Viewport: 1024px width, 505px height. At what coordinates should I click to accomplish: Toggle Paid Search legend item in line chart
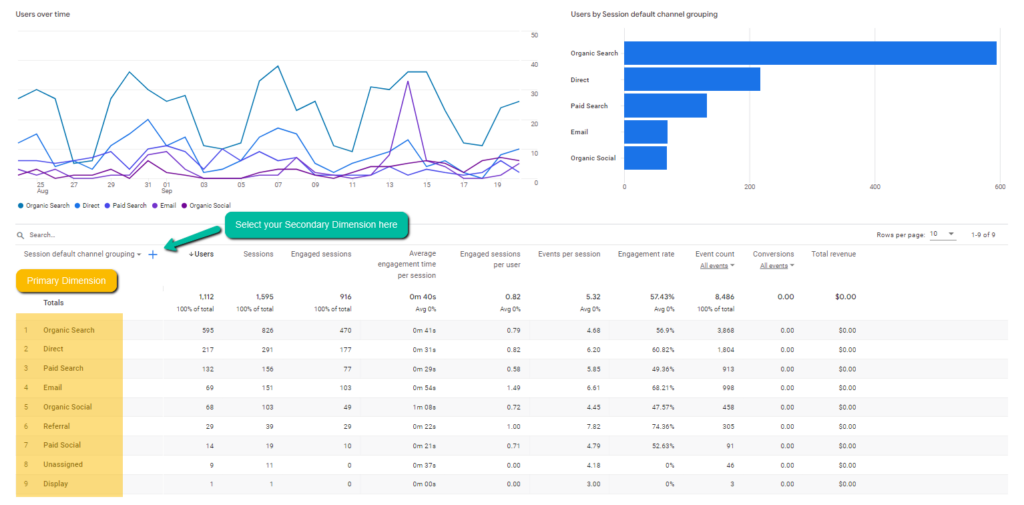tap(125, 206)
